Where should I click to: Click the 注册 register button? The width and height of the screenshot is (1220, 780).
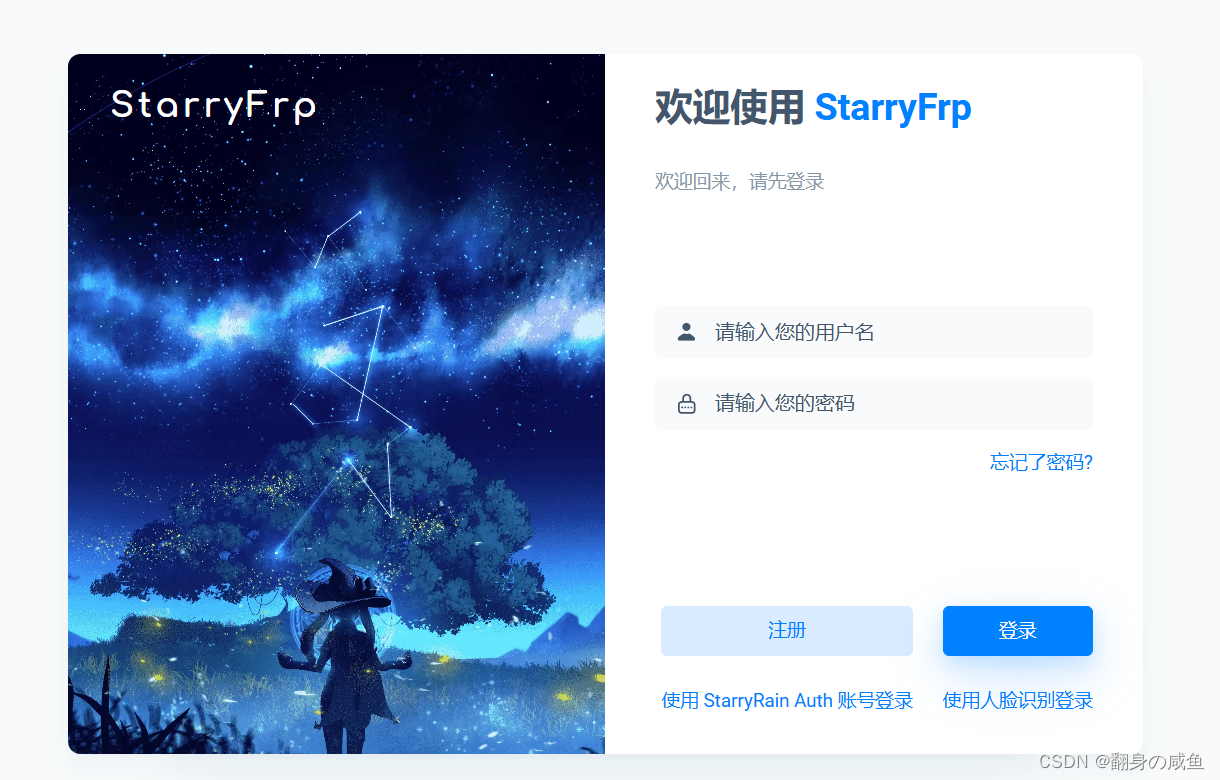[x=787, y=631]
